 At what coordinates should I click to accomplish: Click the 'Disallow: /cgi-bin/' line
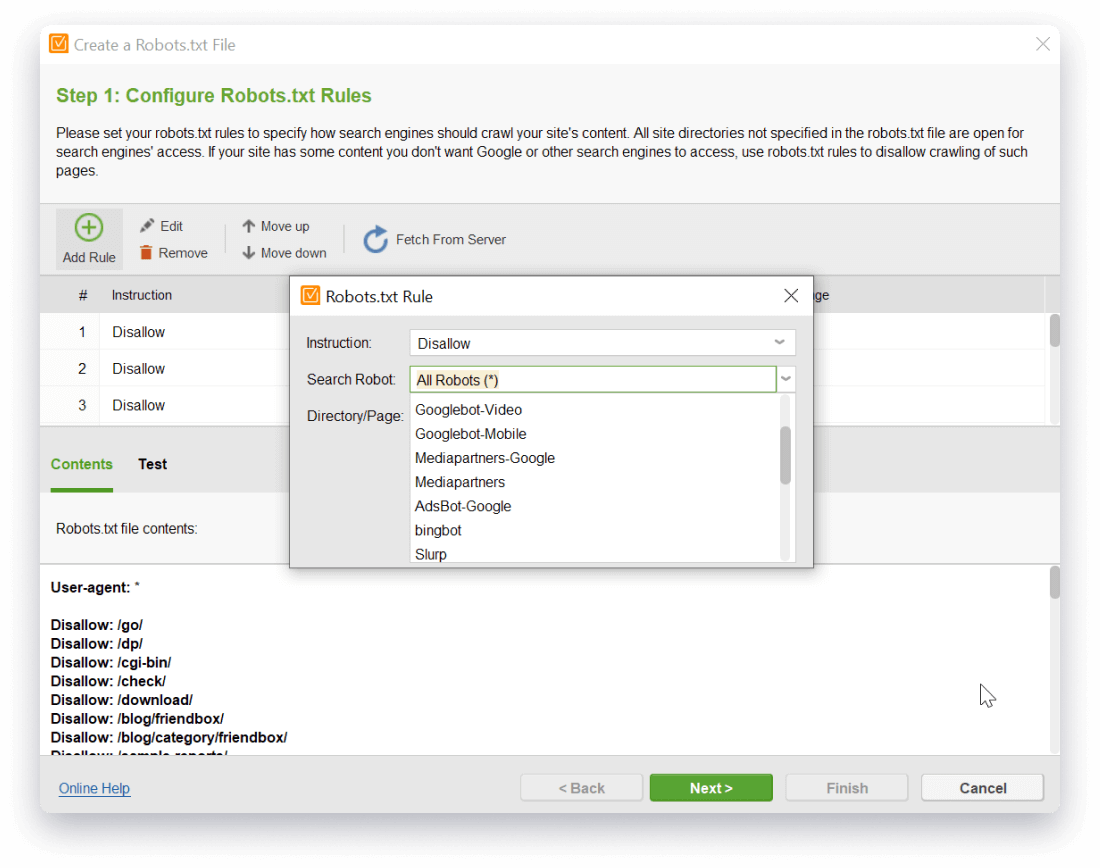click(111, 662)
